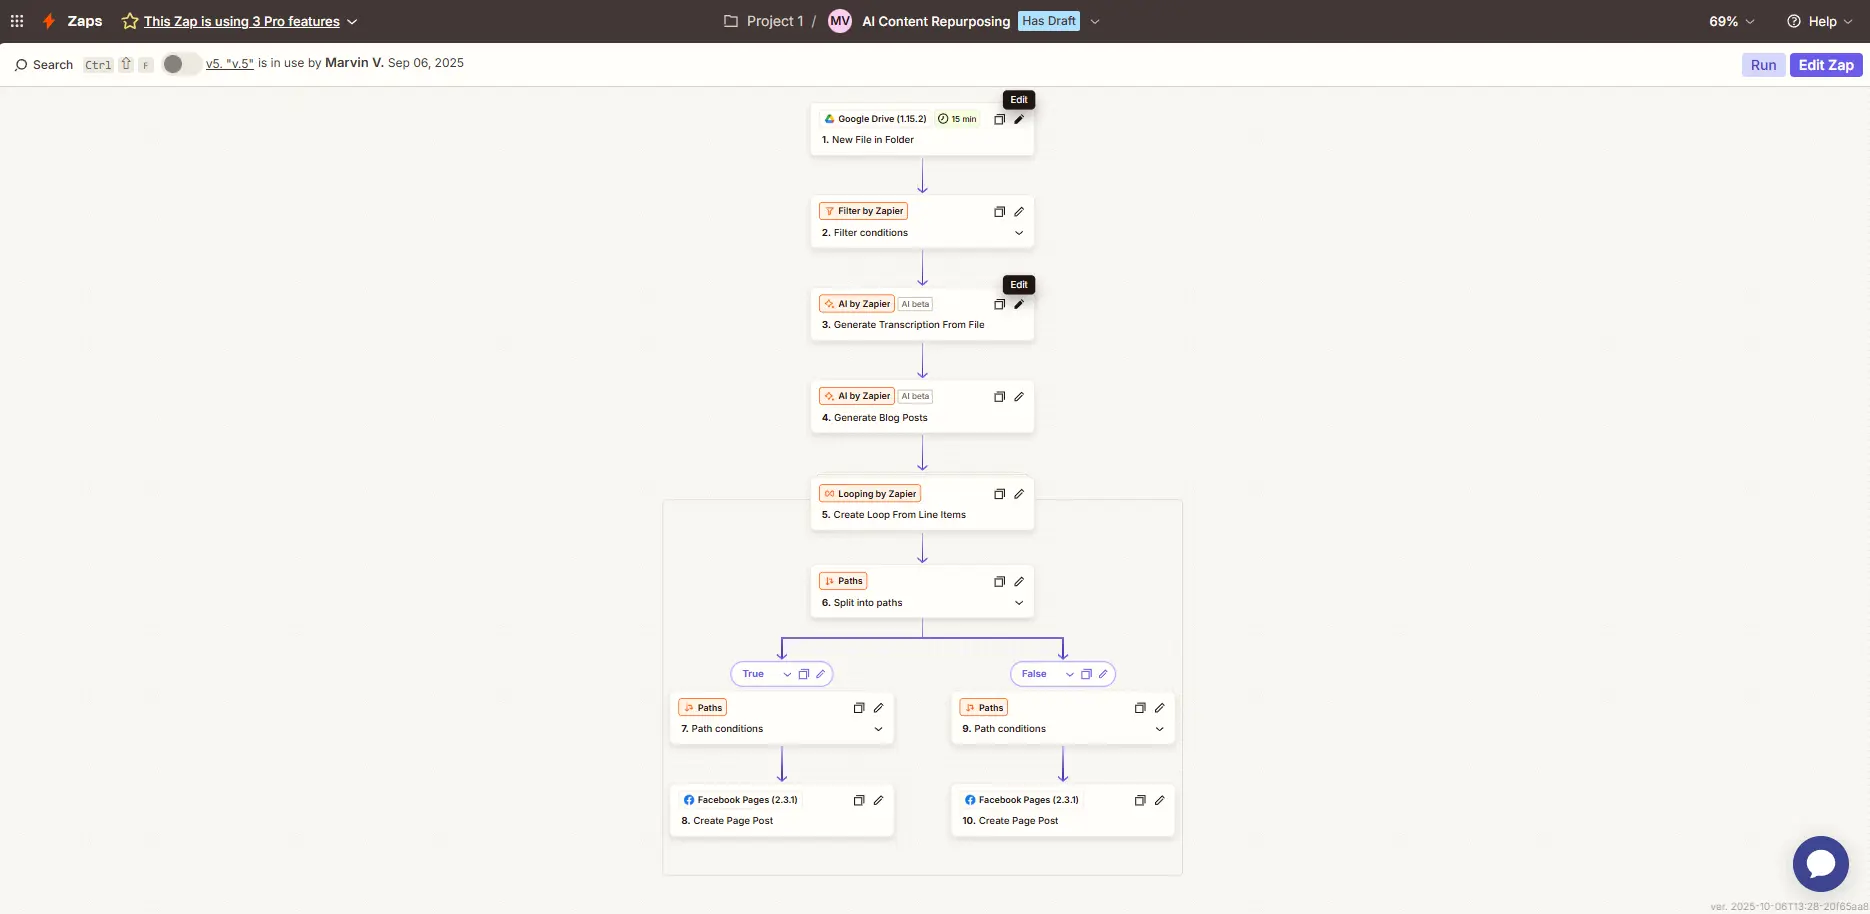Open the Help menu

pos(1820,21)
